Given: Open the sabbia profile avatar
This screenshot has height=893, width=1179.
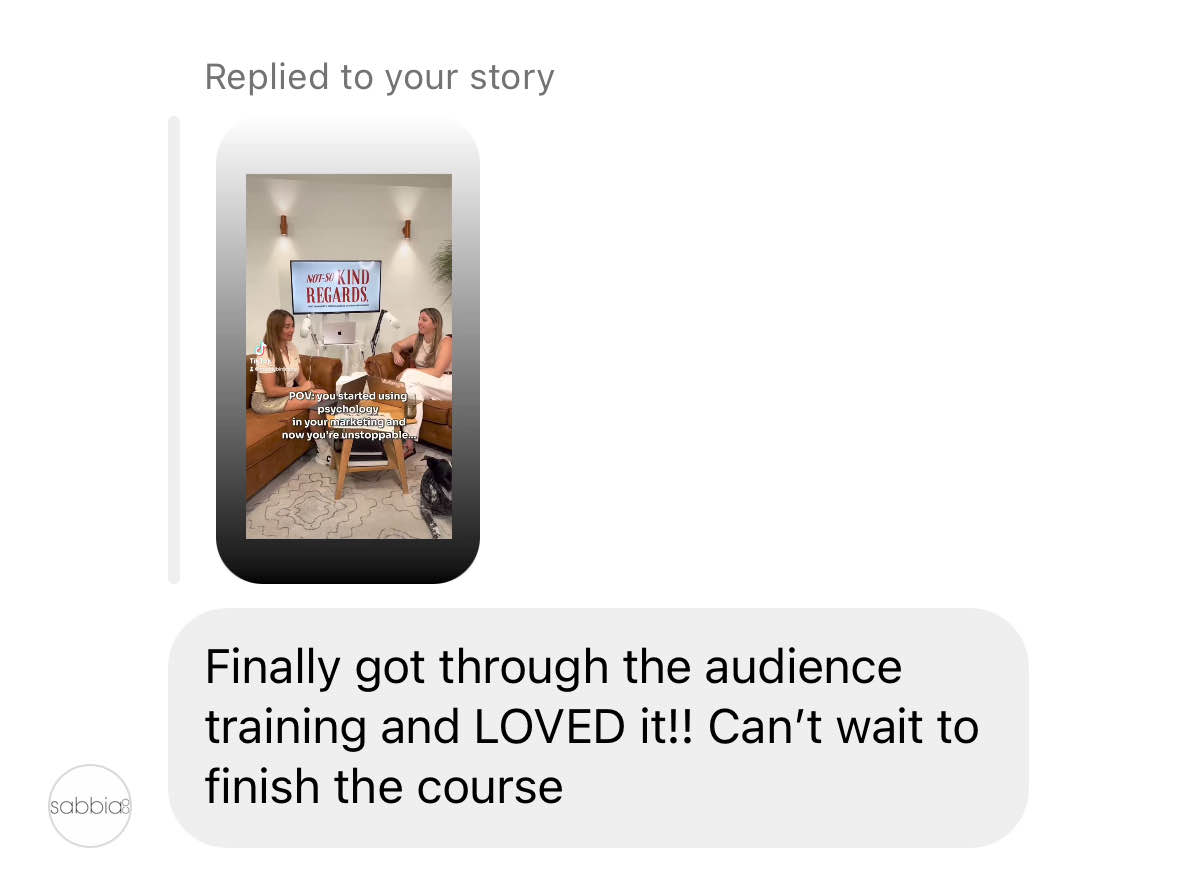Looking at the screenshot, I should click(x=90, y=806).
